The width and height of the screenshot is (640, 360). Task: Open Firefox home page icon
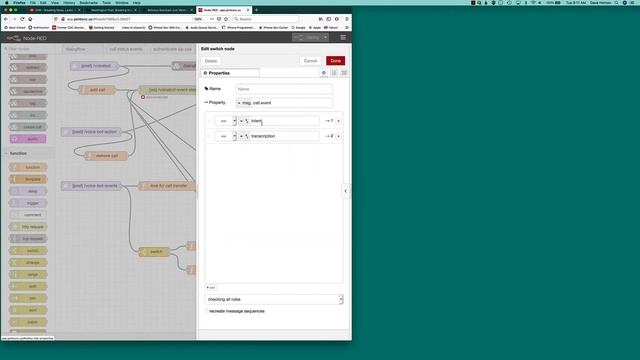pyautogui.click(x=30, y=19)
